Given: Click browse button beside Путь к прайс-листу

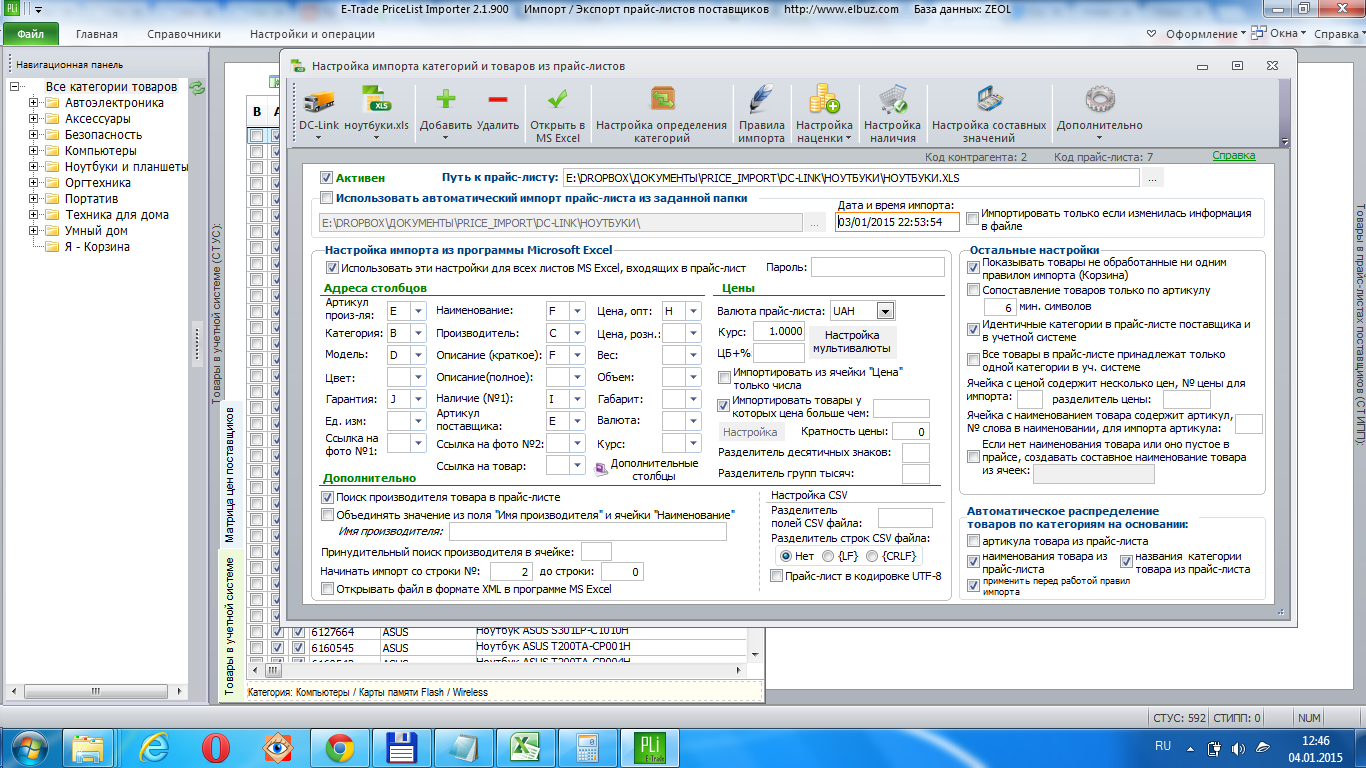Looking at the screenshot, I should 1153,178.
